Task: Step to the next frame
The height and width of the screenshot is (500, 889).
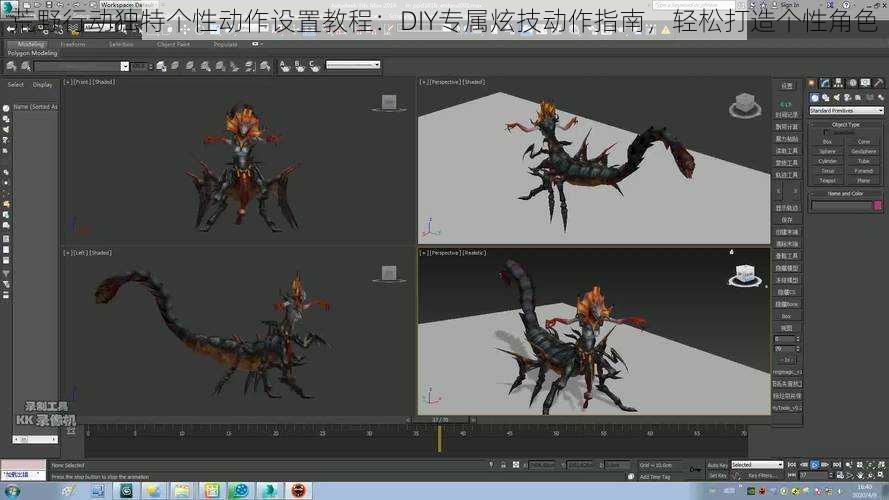Action: [x=826, y=465]
